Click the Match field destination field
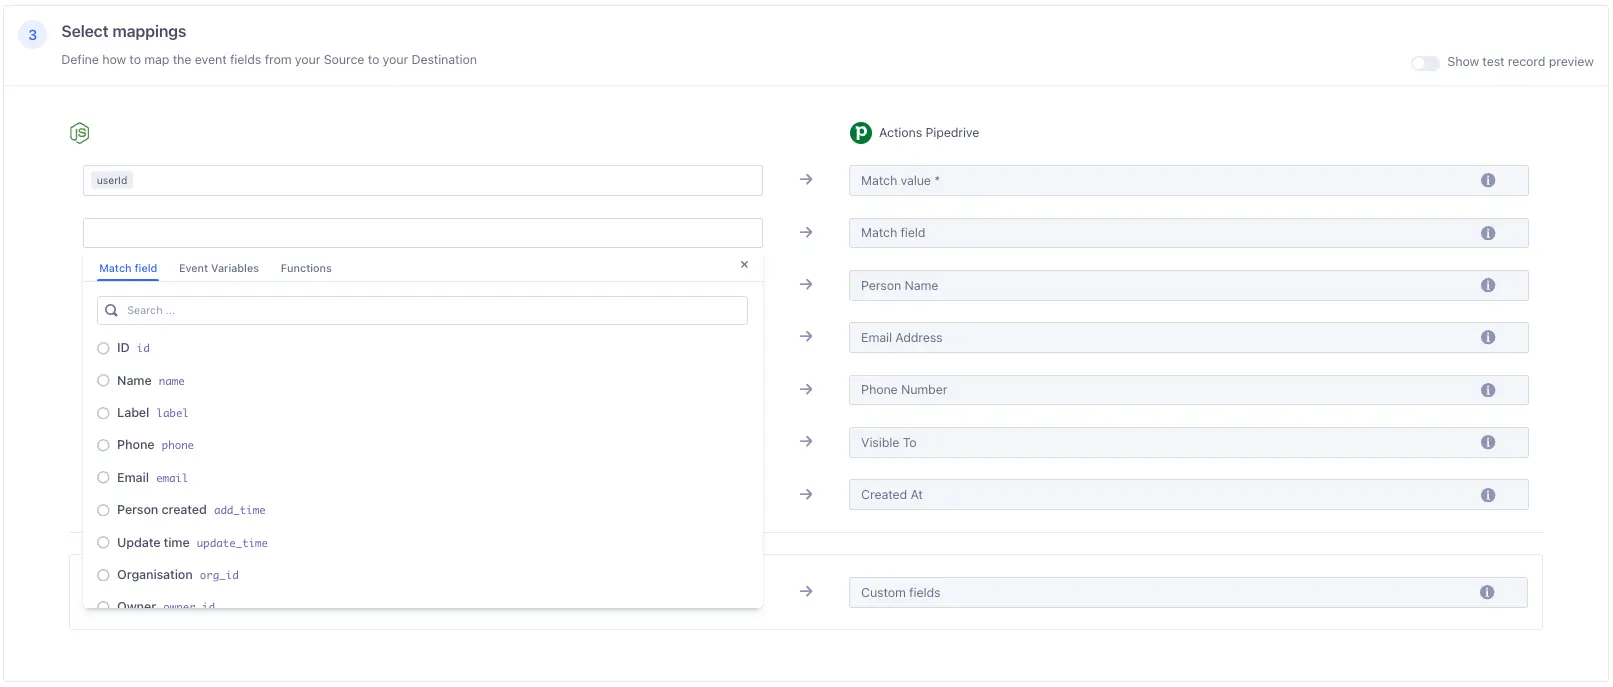 [1189, 233]
